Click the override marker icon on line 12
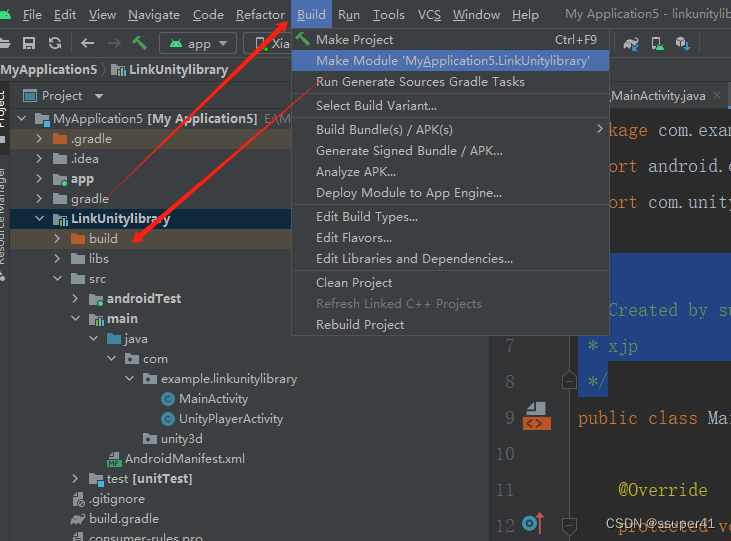Image resolution: width=731 pixels, height=541 pixels. click(x=533, y=523)
